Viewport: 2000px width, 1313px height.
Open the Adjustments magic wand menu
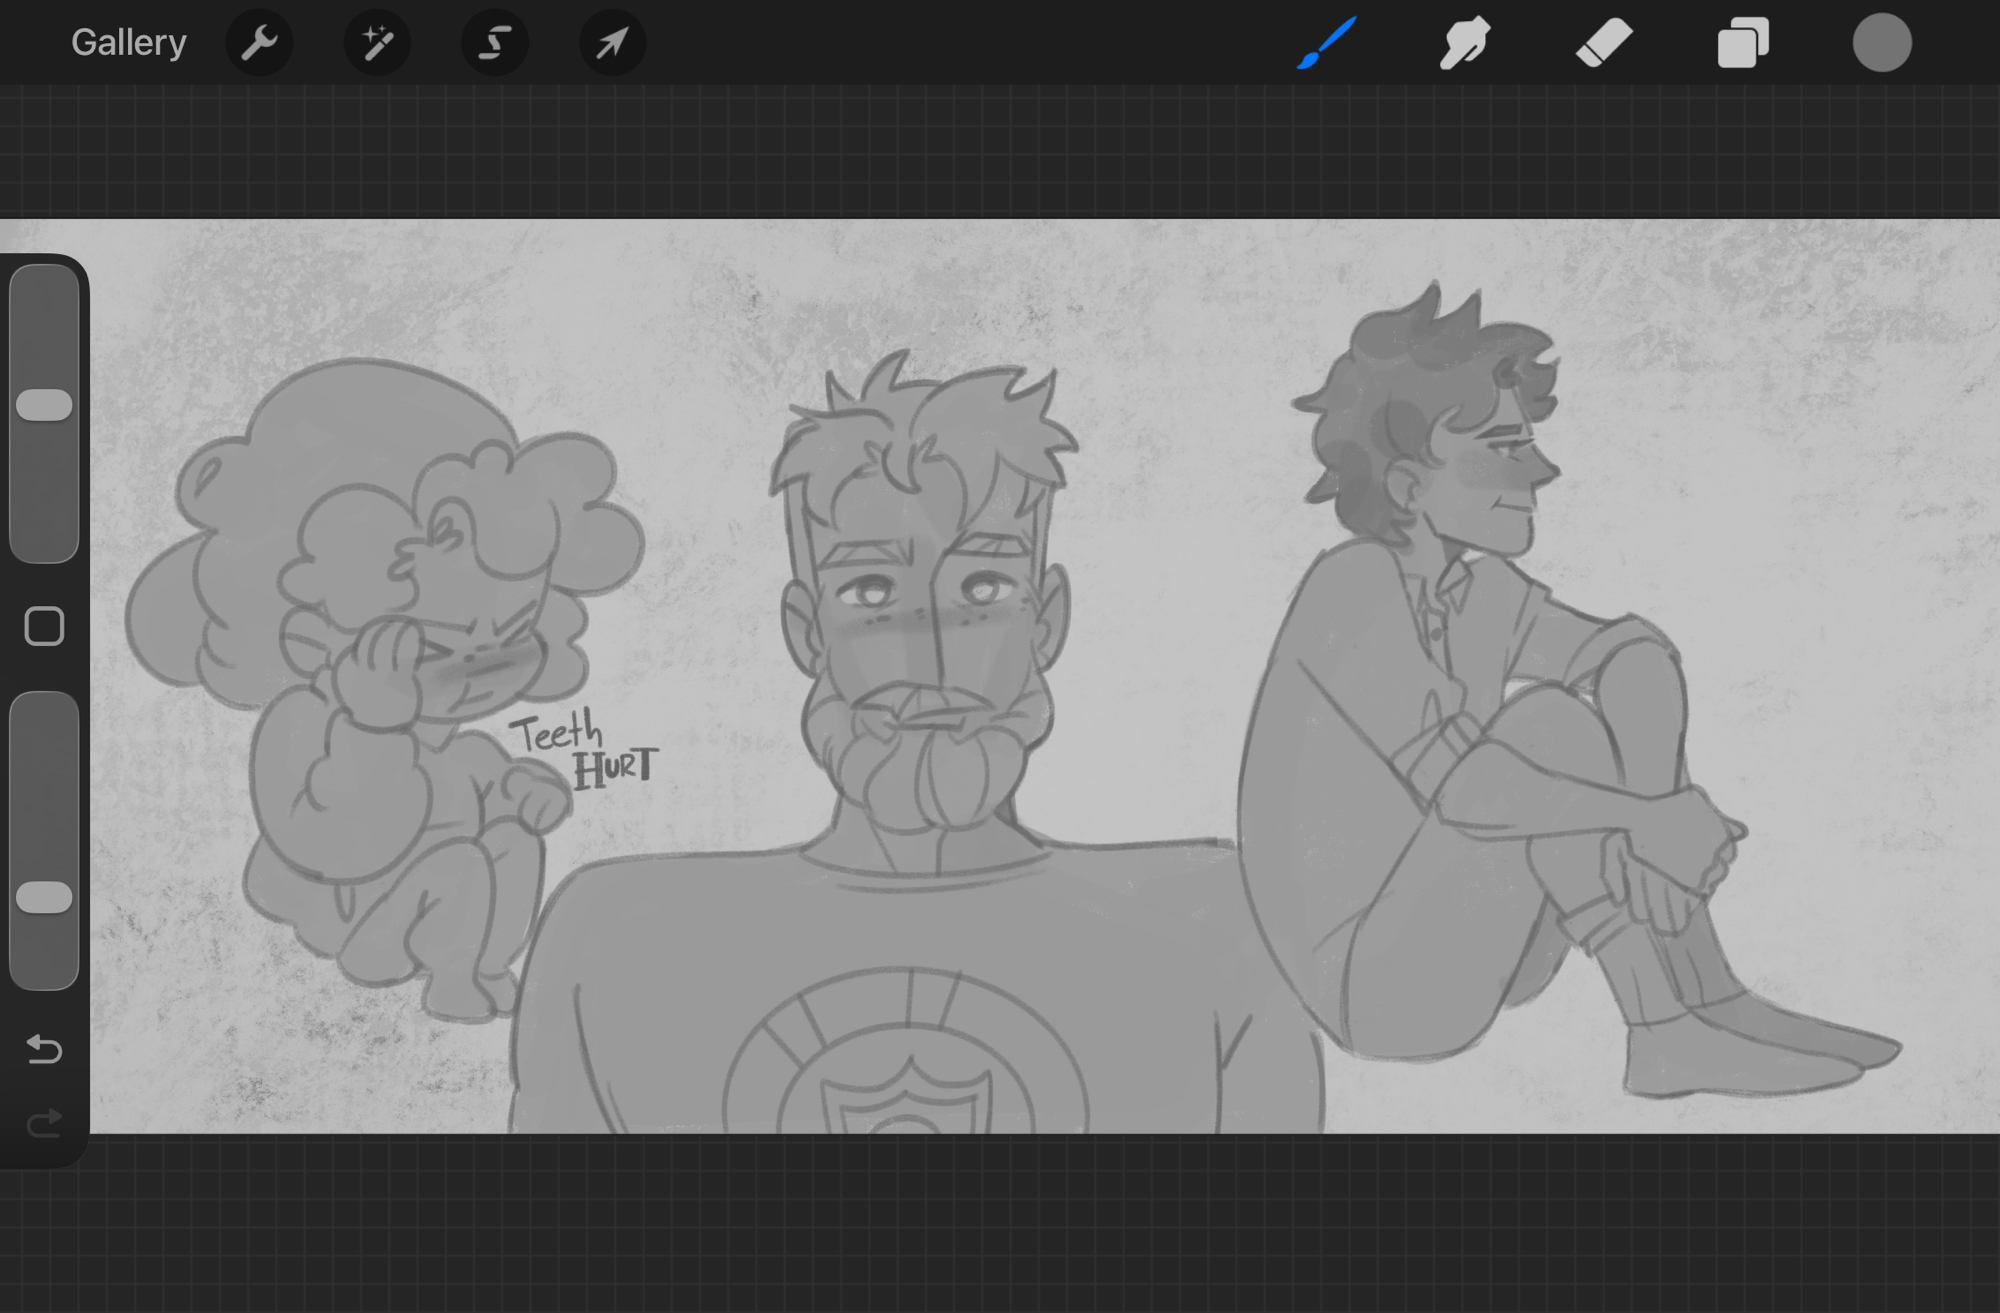tap(377, 43)
